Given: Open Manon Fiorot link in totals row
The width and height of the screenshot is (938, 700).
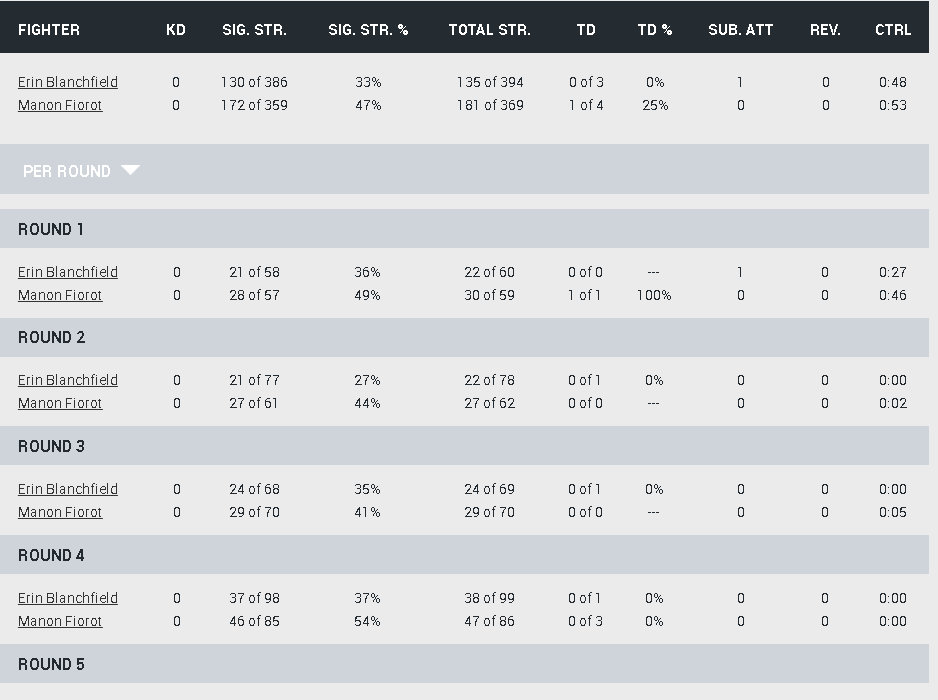Looking at the screenshot, I should tap(60, 105).
